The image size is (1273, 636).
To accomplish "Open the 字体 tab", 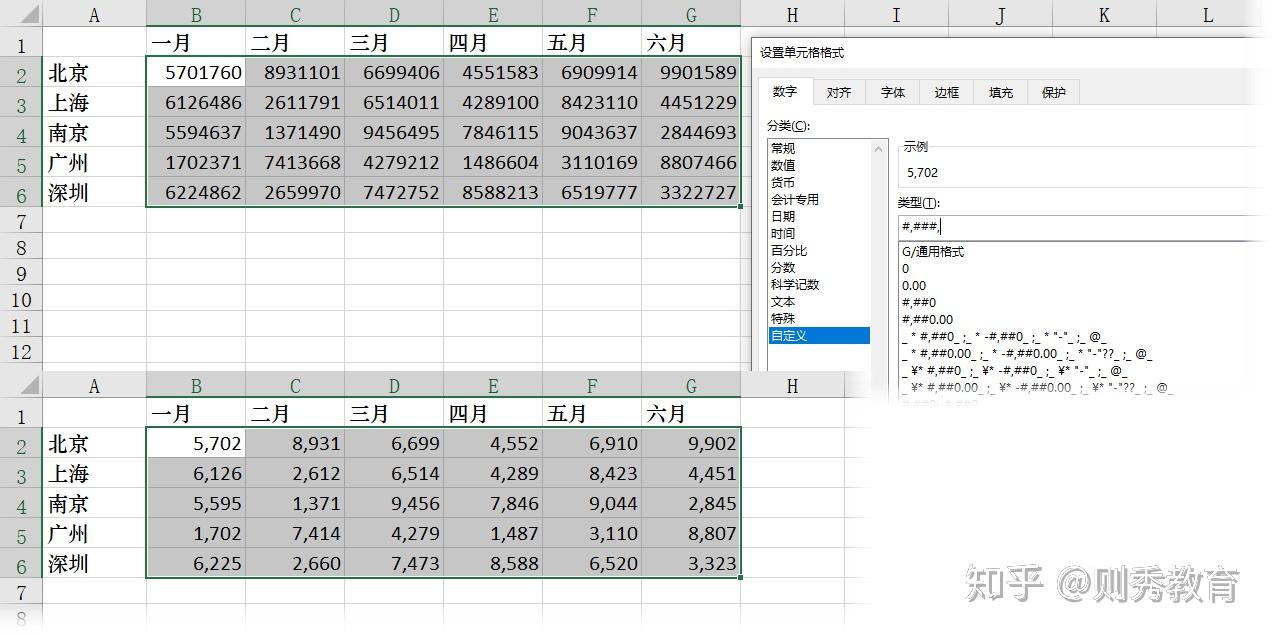I will (x=893, y=92).
